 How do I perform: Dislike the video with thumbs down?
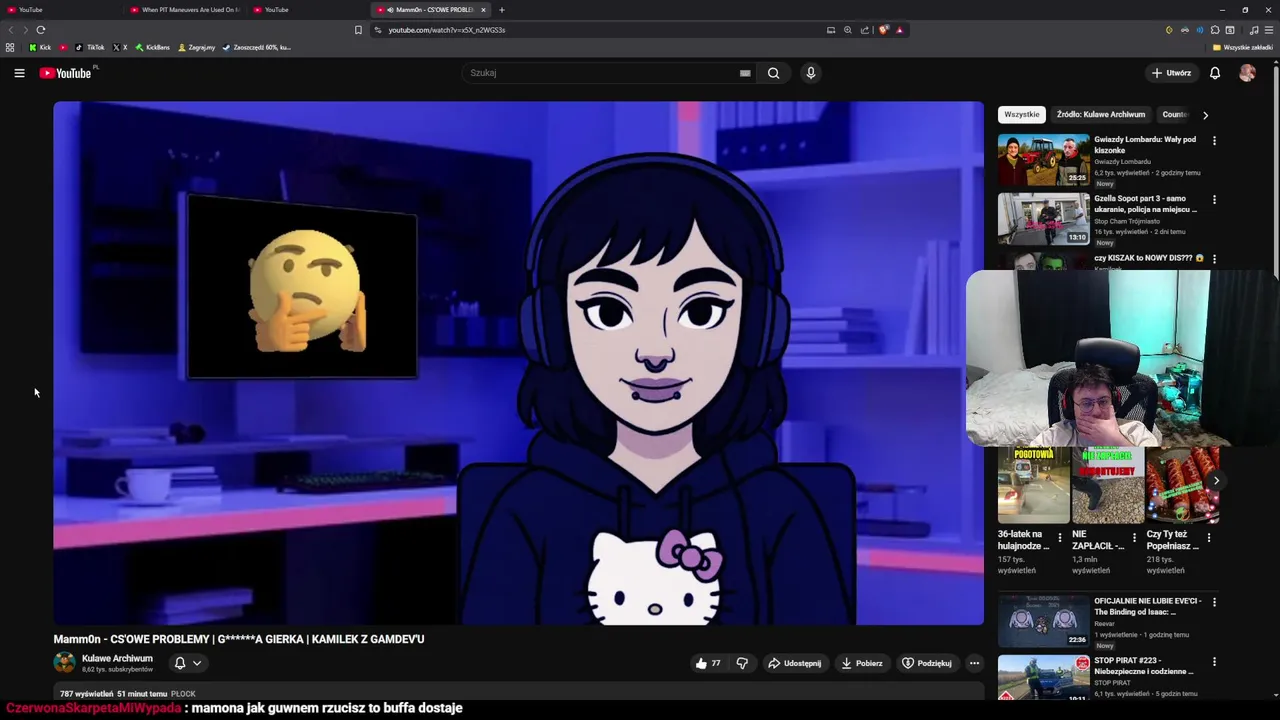pyautogui.click(x=742, y=663)
